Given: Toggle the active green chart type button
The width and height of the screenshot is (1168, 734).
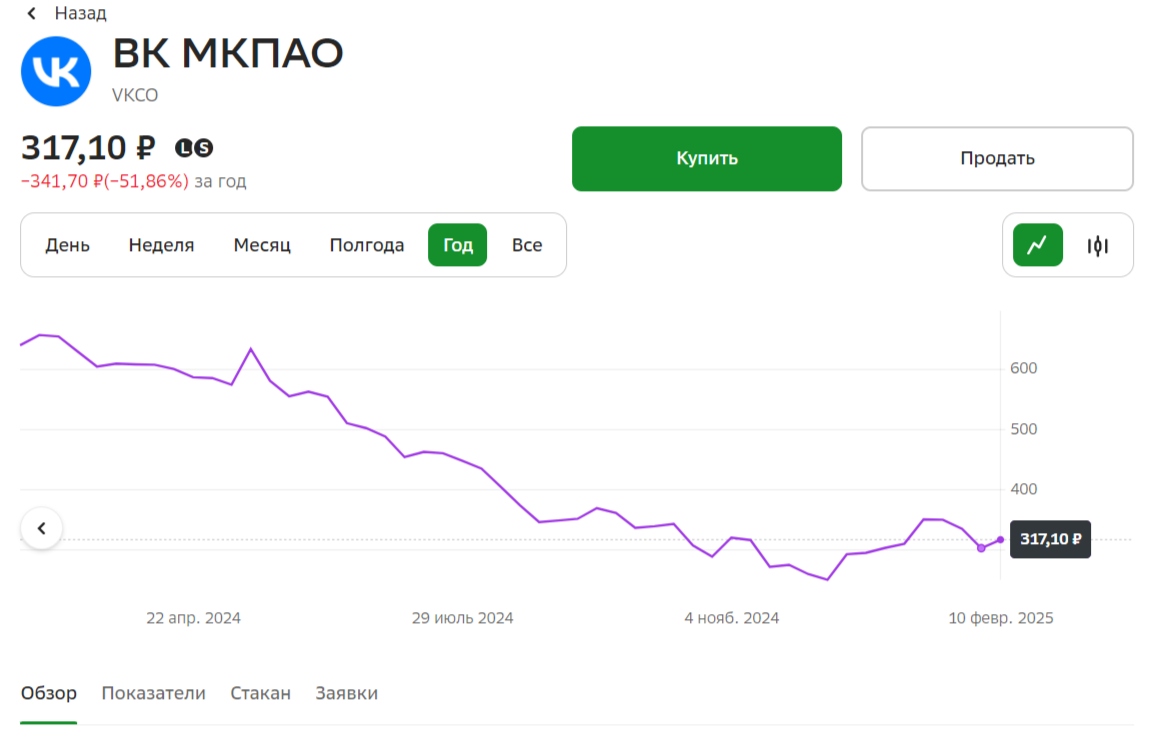Looking at the screenshot, I should pyautogui.click(x=1037, y=245).
